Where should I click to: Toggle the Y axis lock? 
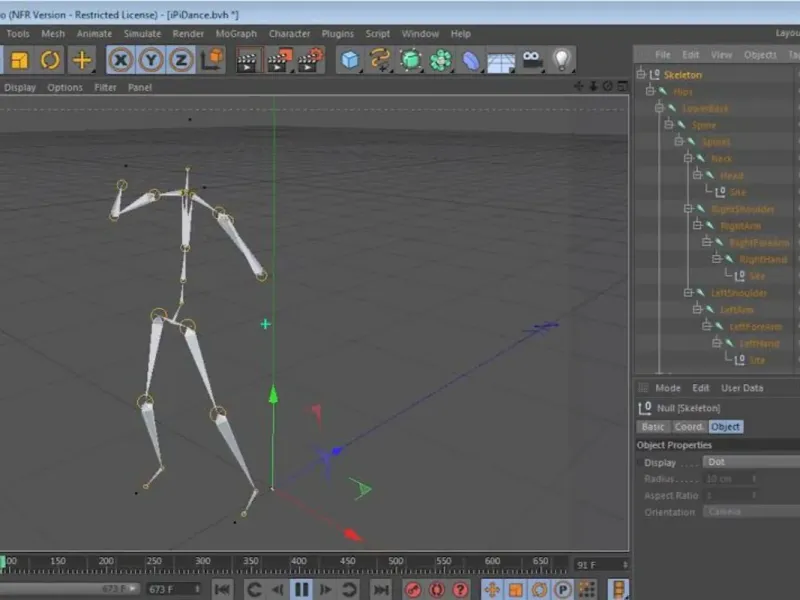[x=151, y=60]
